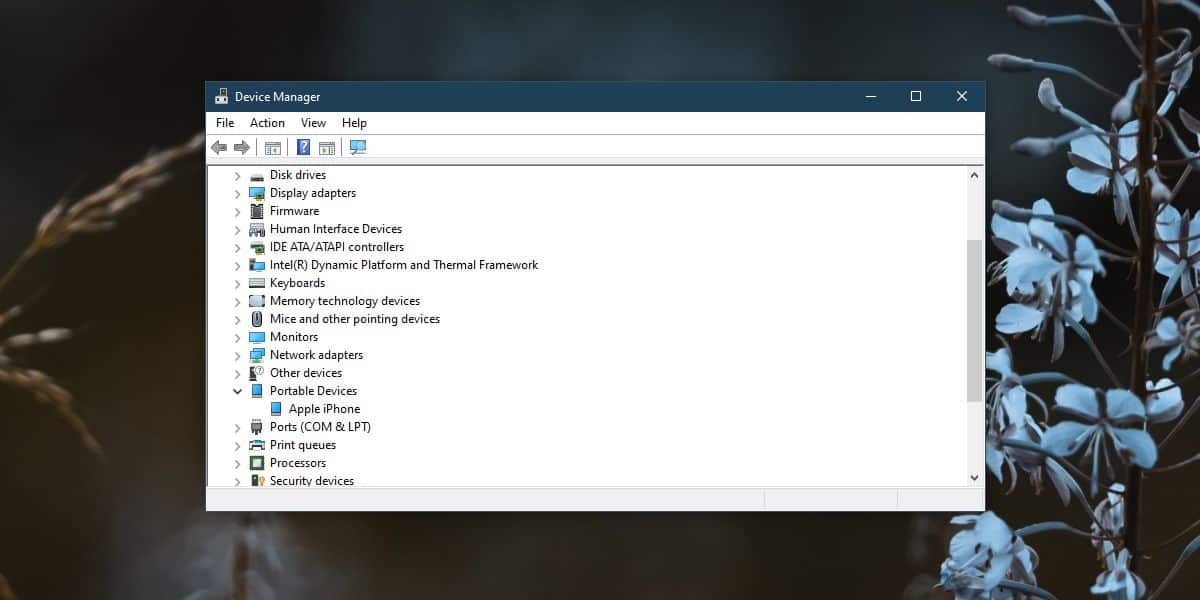Screen dimensions: 1200x600
Task: Click the Display adapters device icon
Action: click(x=257, y=193)
